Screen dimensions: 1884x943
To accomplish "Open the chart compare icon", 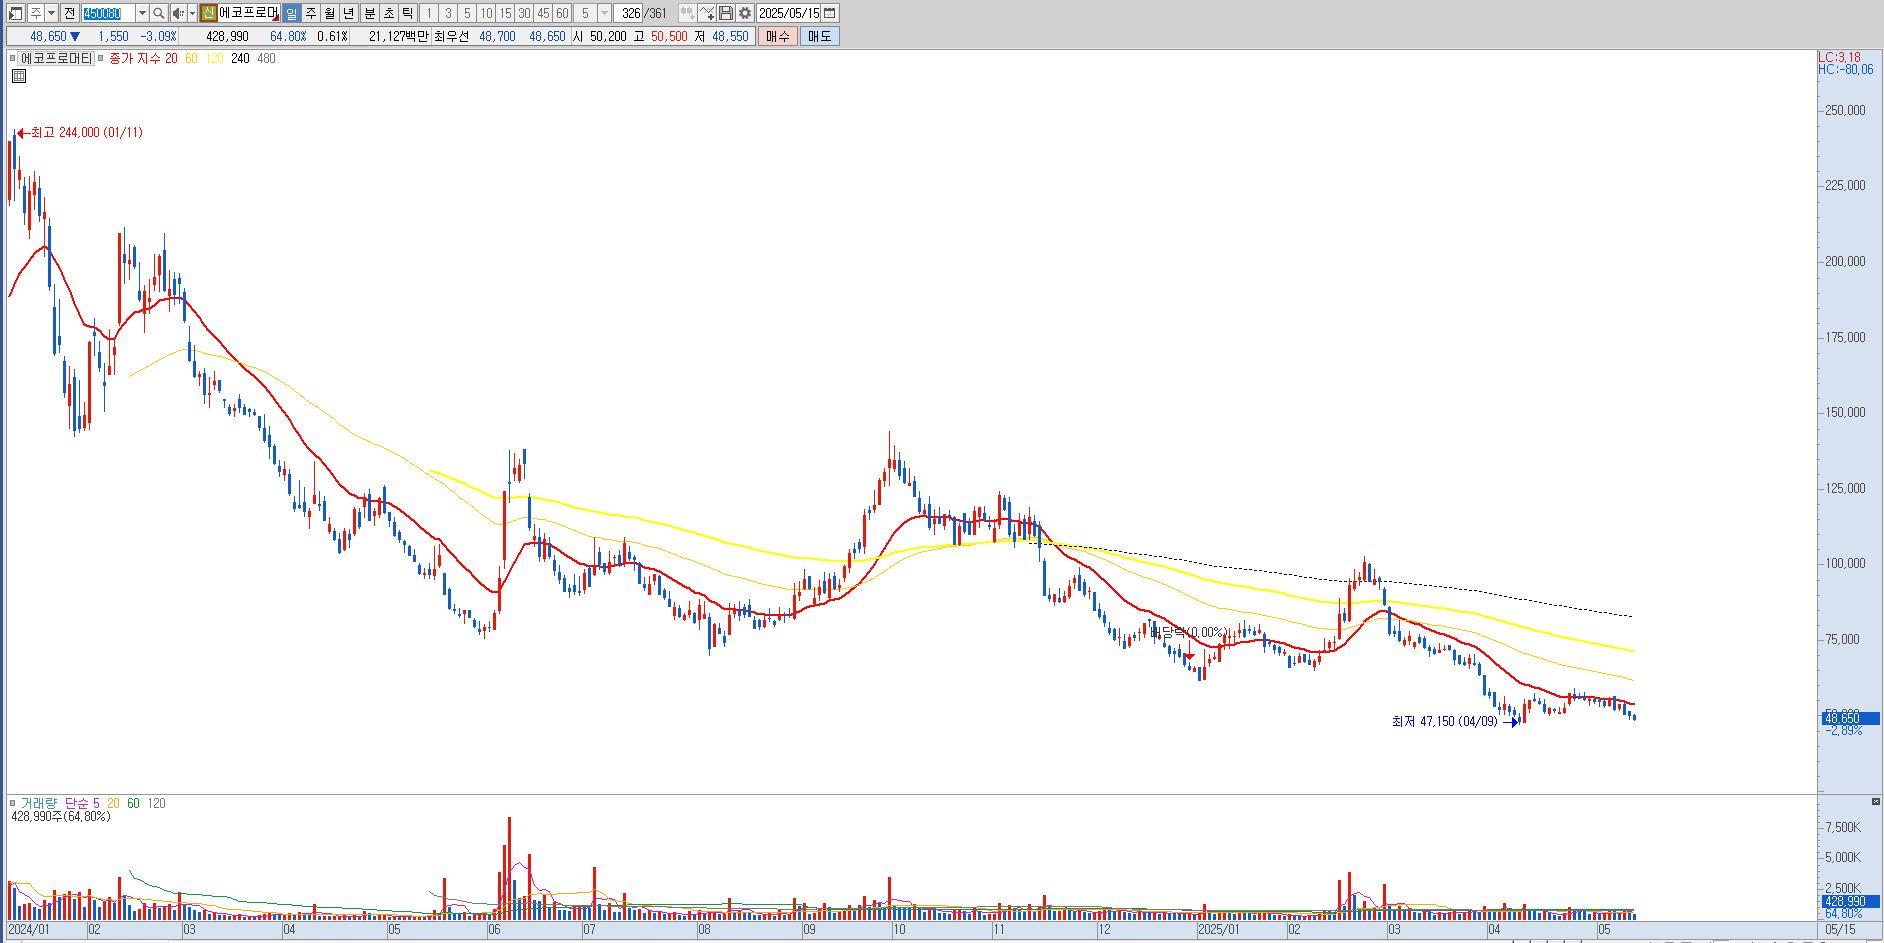I will [687, 13].
